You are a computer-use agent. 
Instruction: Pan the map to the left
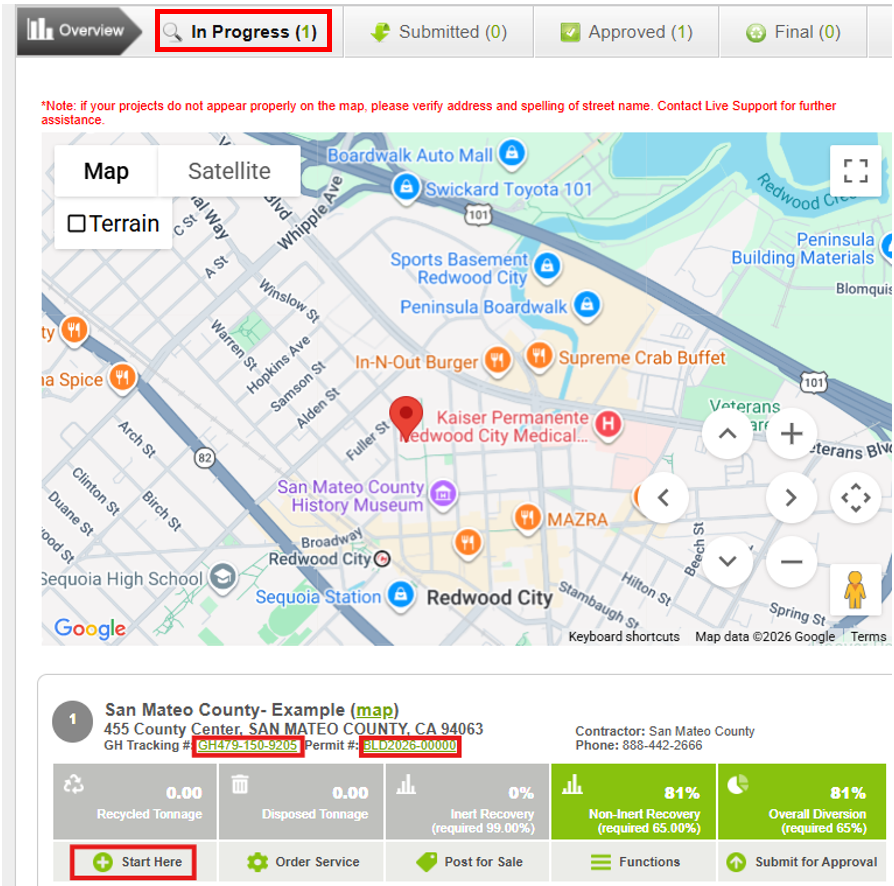[664, 497]
